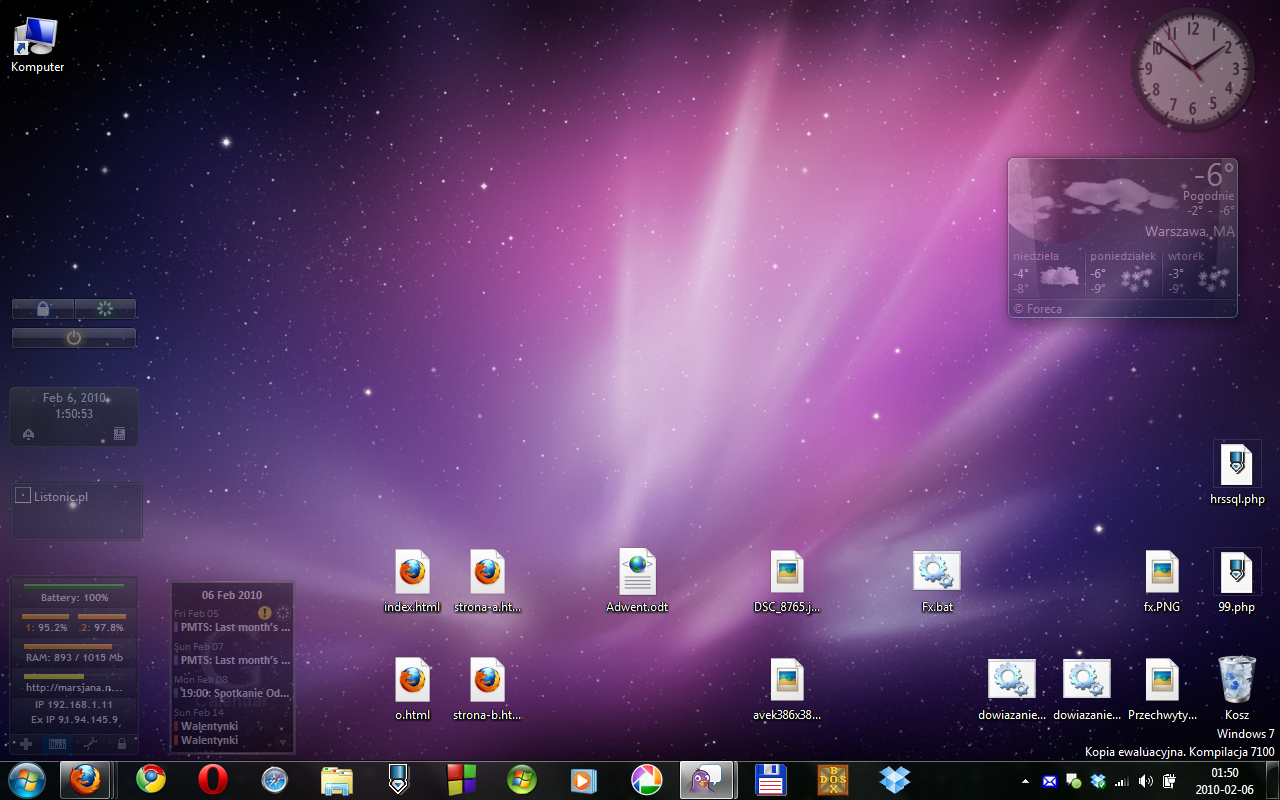The width and height of the screenshot is (1280, 800).
Task: Select the Adwent.odt desktop file
Action: click(637, 573)
